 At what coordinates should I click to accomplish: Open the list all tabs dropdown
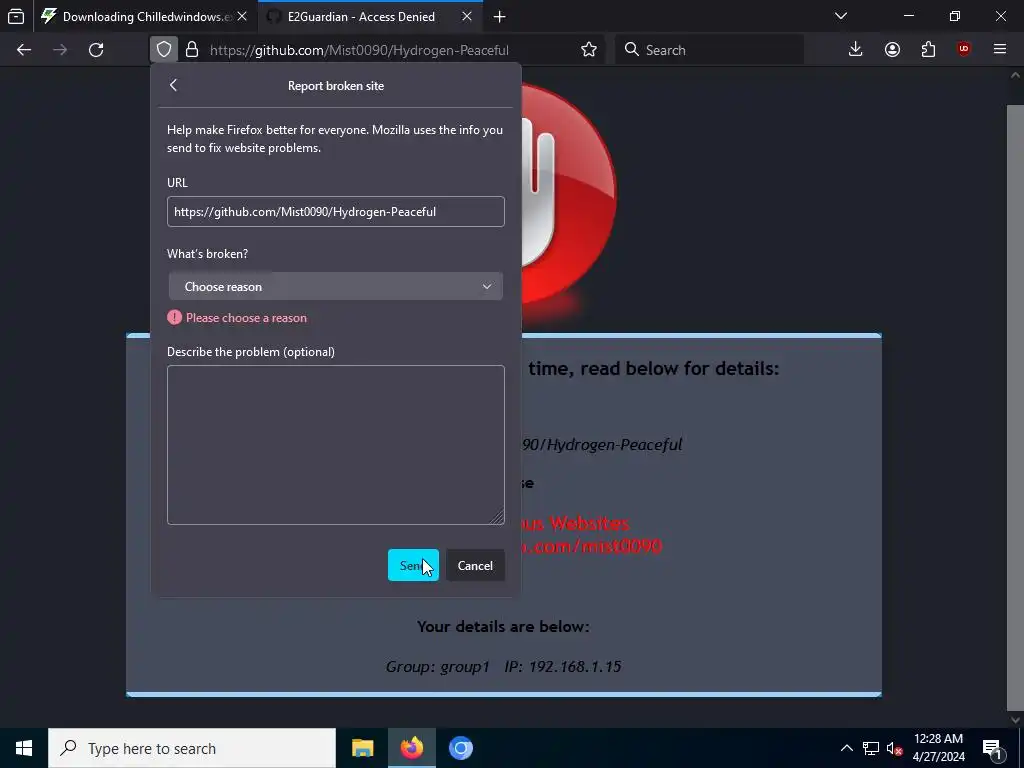[841, 16]
